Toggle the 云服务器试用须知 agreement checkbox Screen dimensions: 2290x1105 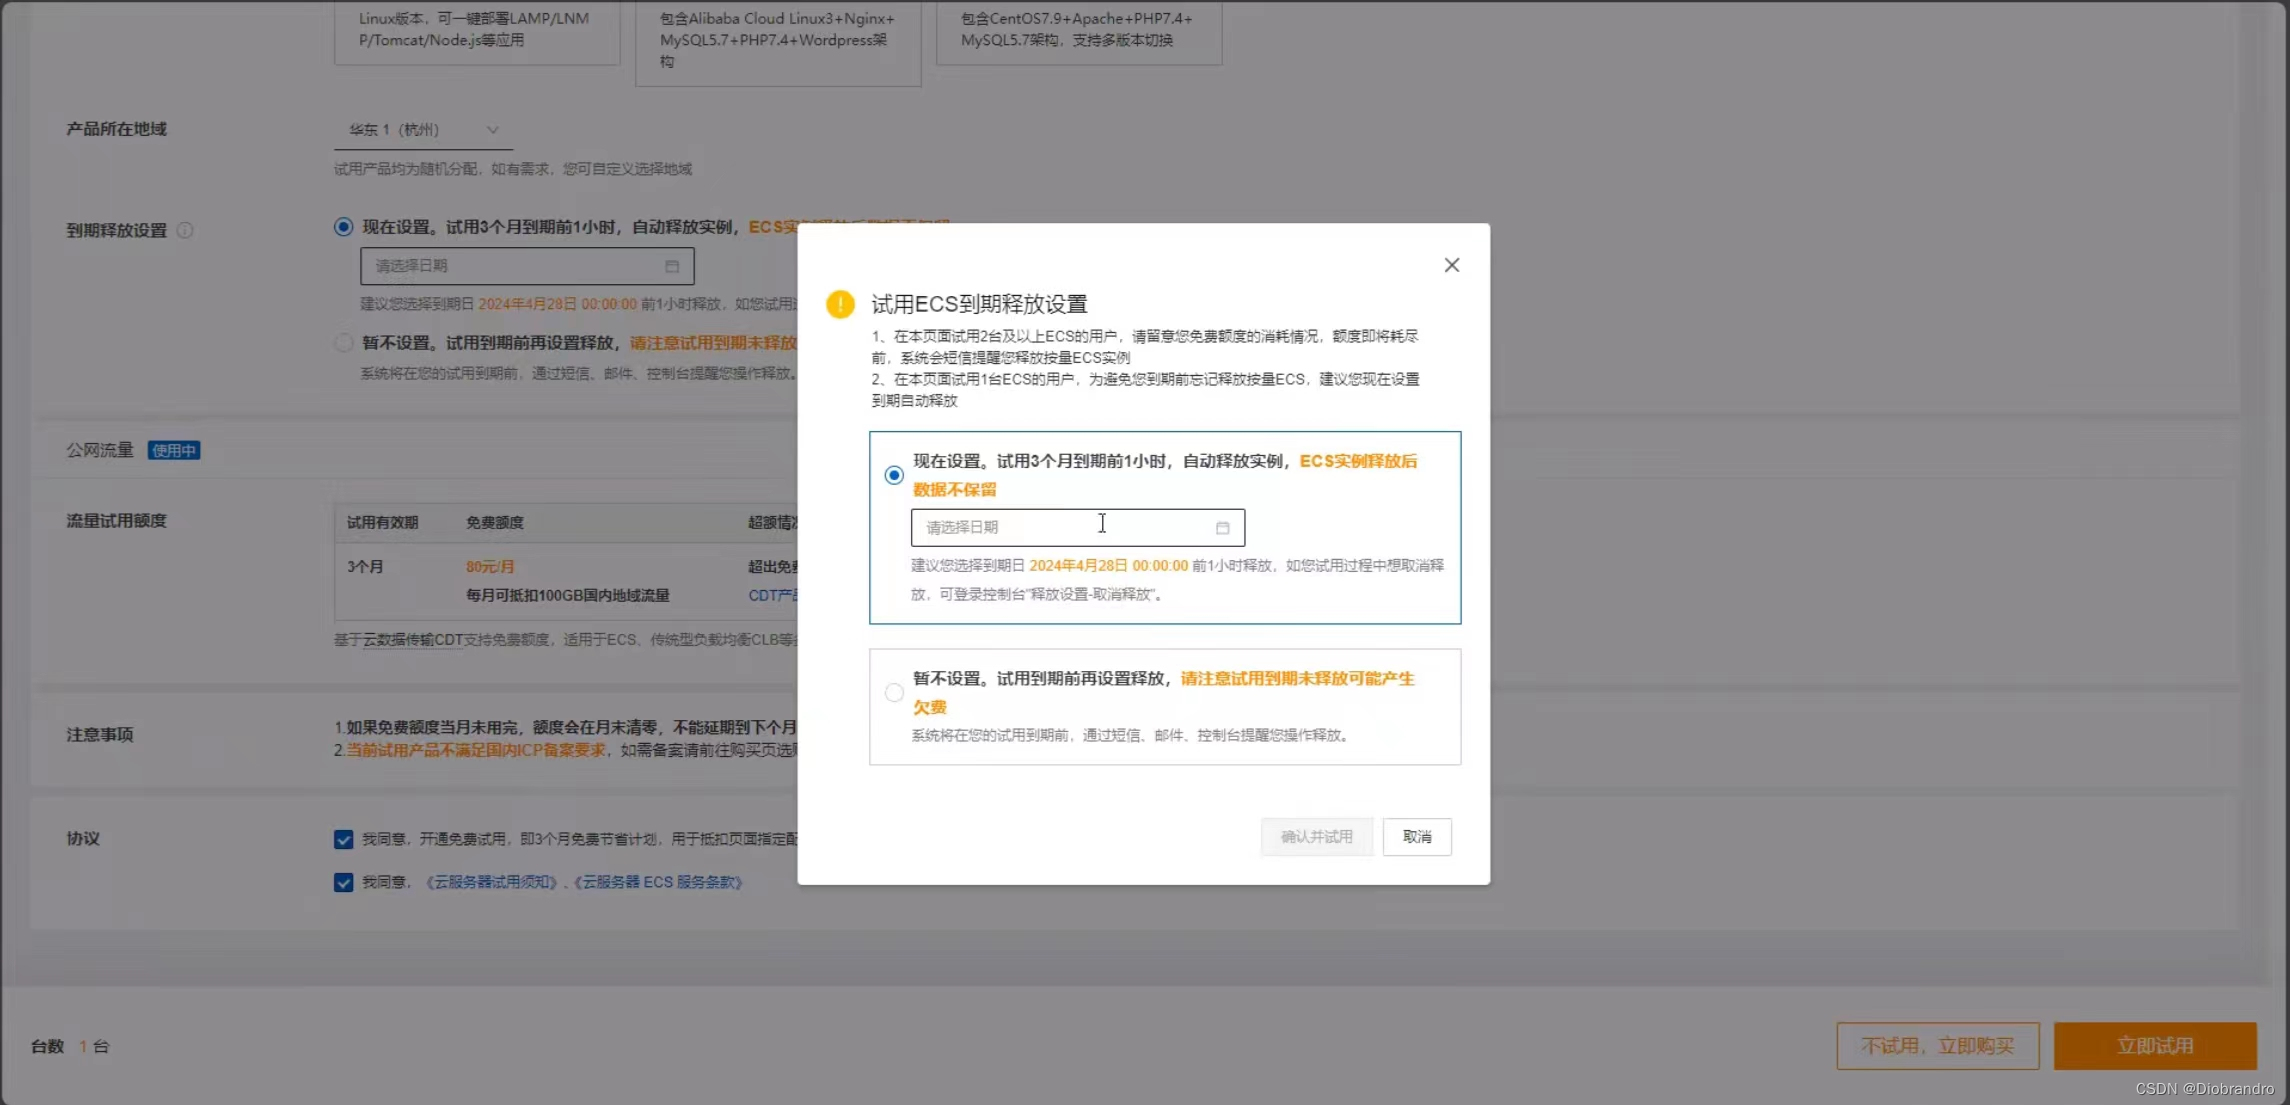[x=343, y=882]
